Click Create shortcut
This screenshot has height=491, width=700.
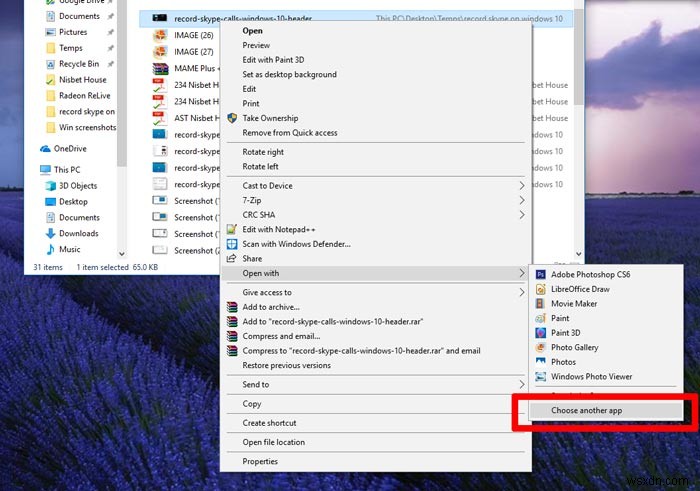click(x=269, y=423)
